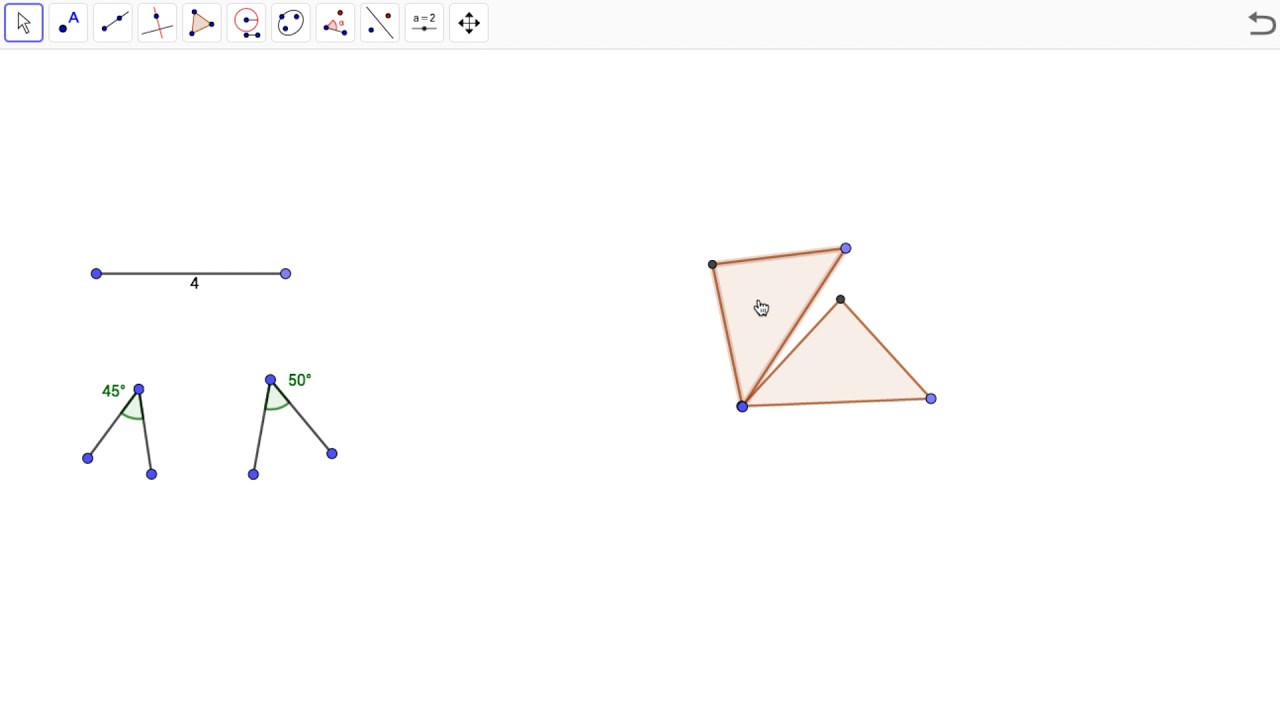The width and height of the screenshot is (1280, 720).
Task: Click the segment length label 4
Action: pyautogui.click(x=194, y=284)
